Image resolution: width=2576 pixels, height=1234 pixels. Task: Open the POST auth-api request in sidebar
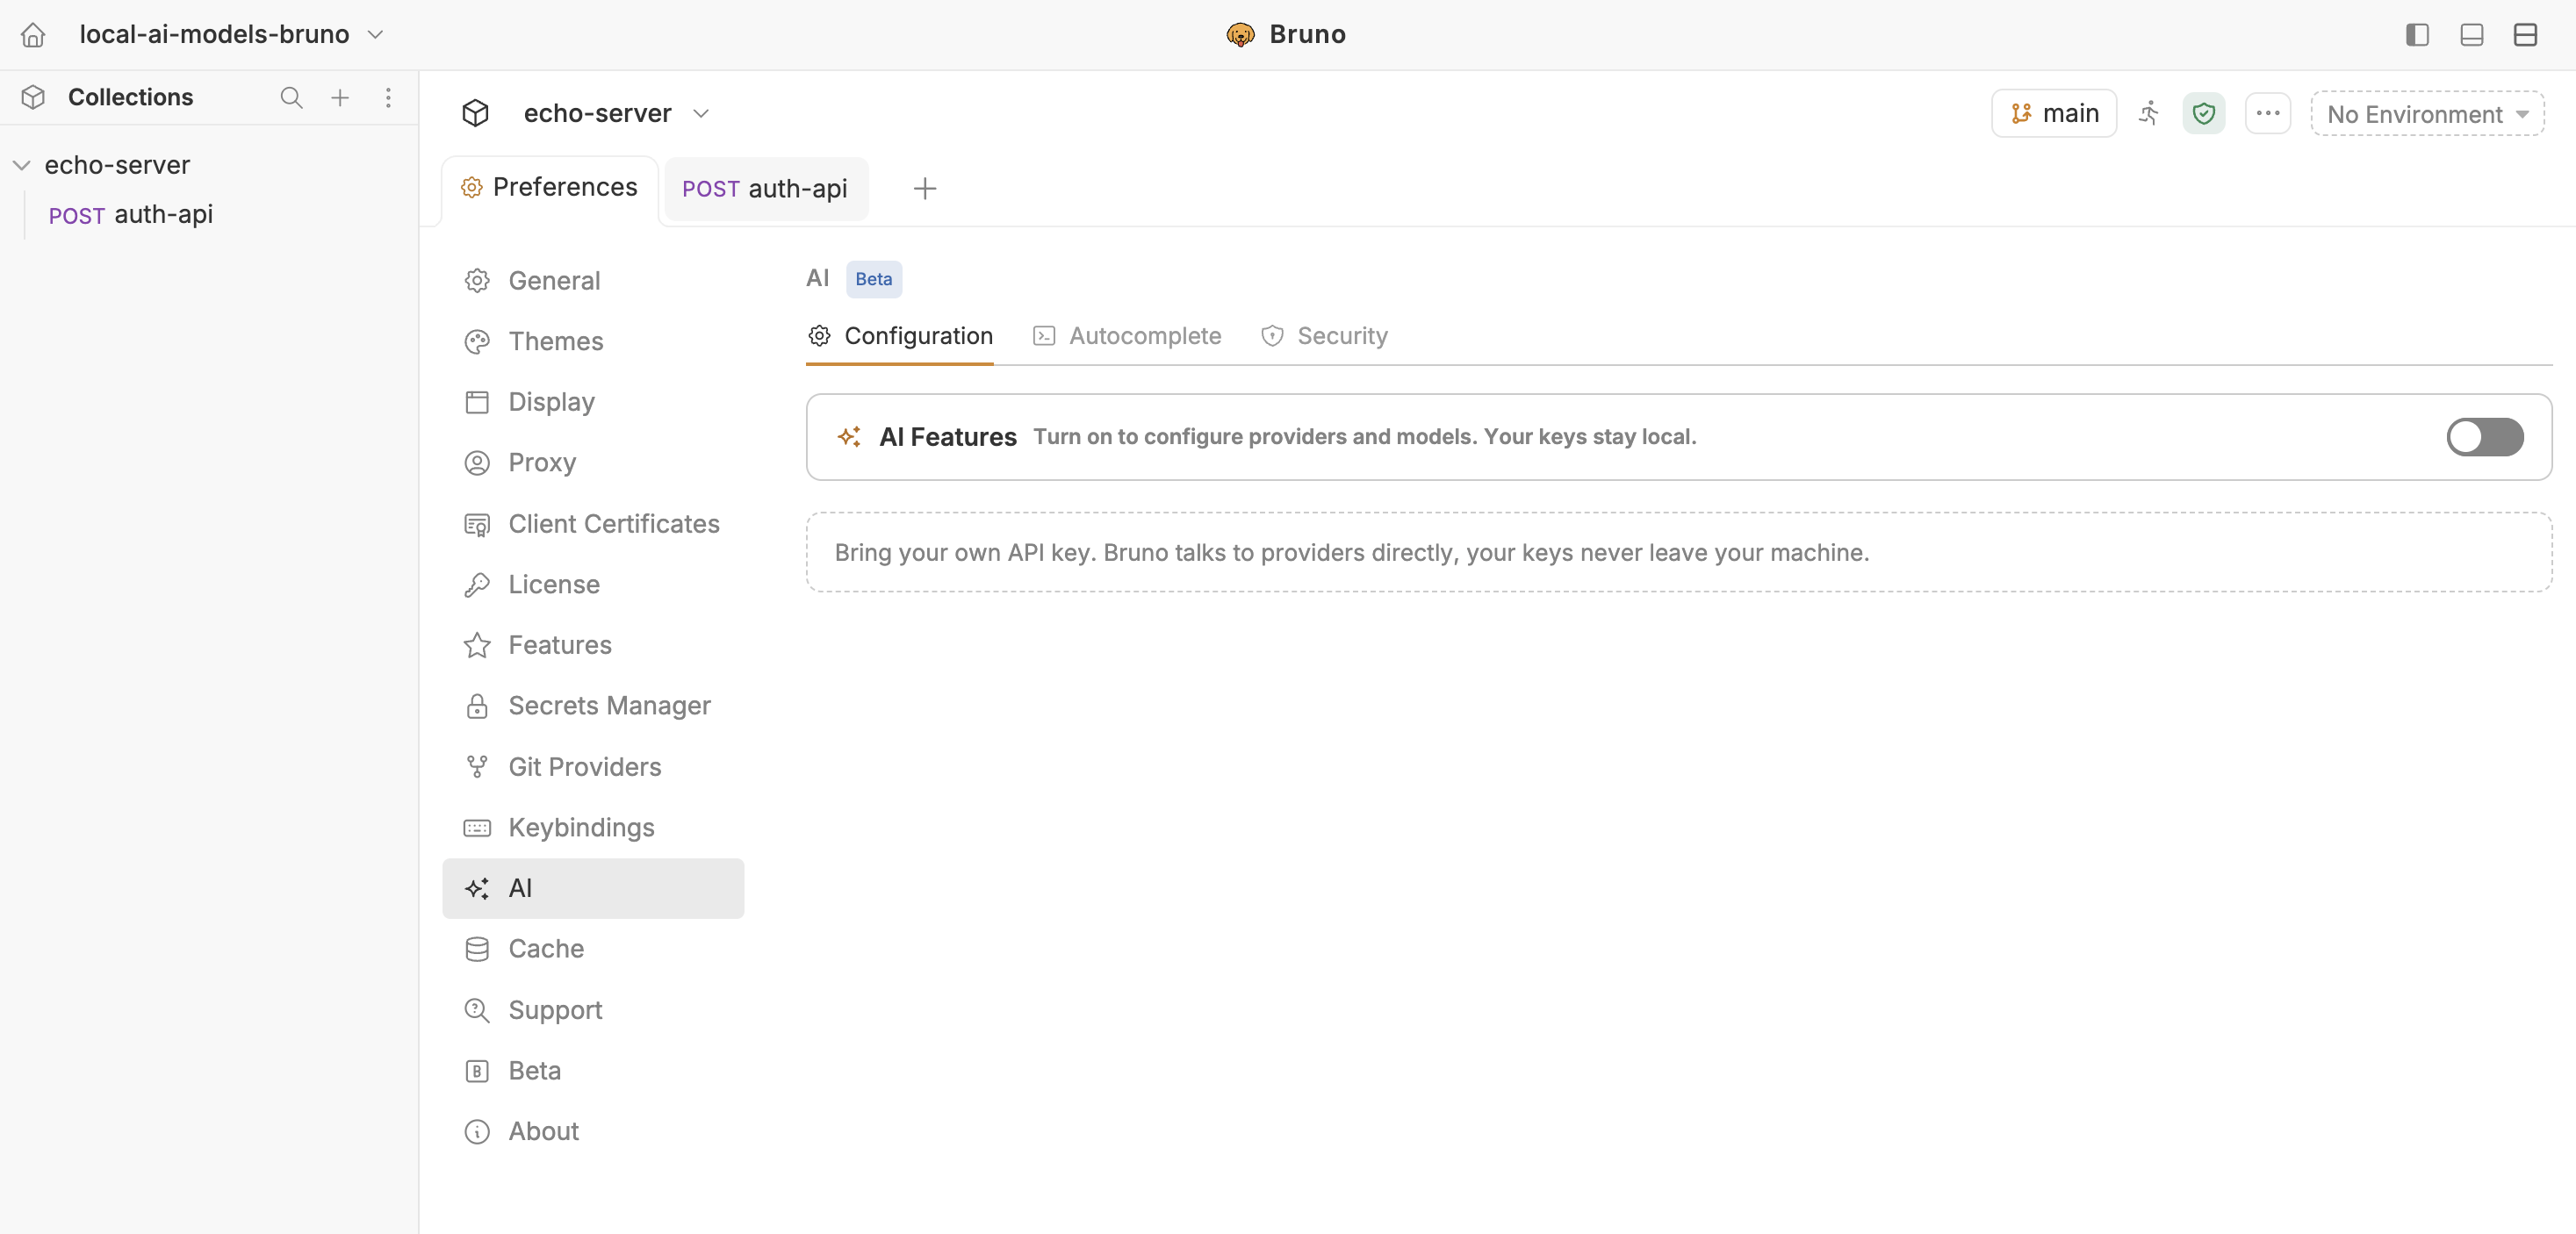click(x=131, y=215)
